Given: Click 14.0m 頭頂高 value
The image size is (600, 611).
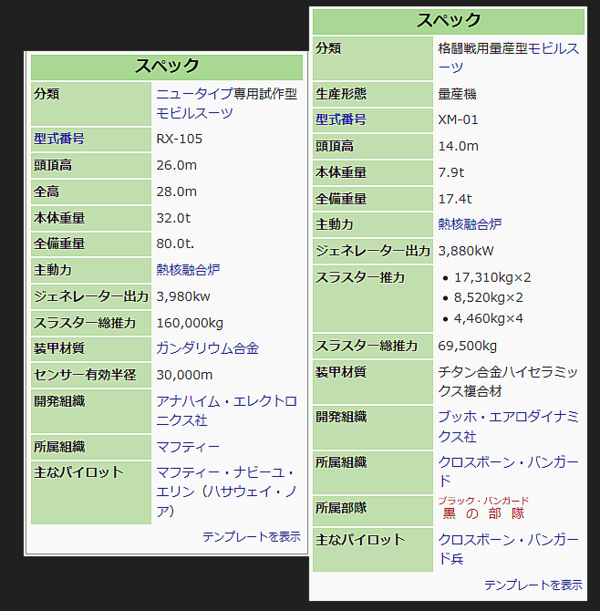Looking at the screenshot, I should coord(458,146).
